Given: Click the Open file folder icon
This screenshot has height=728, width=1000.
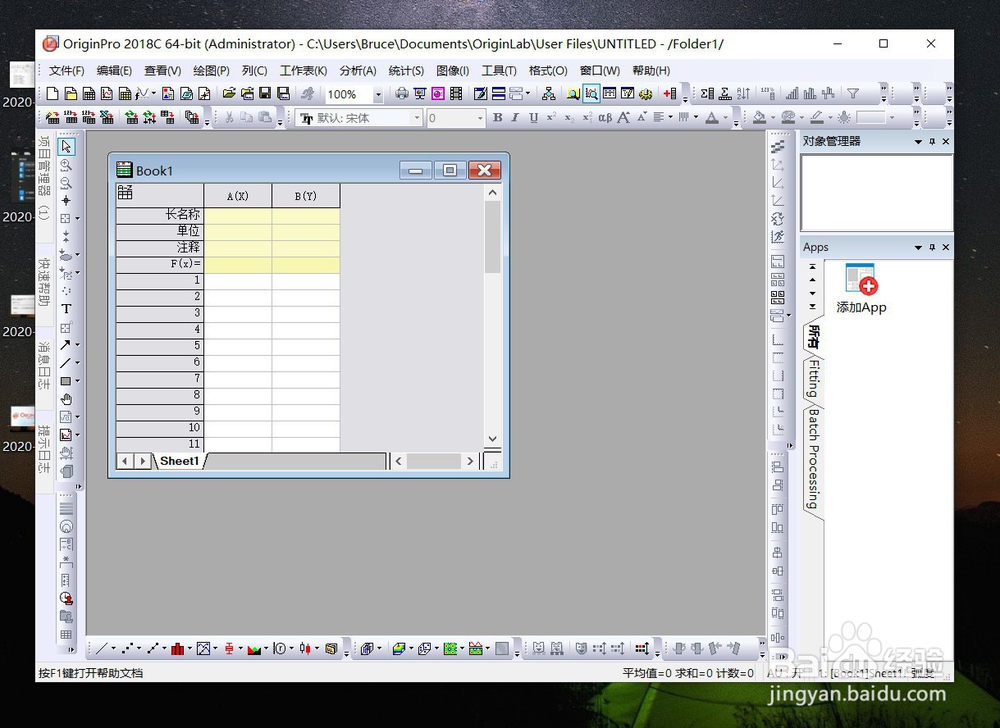Looking at the screenshot, I should (x=229, y=94).
